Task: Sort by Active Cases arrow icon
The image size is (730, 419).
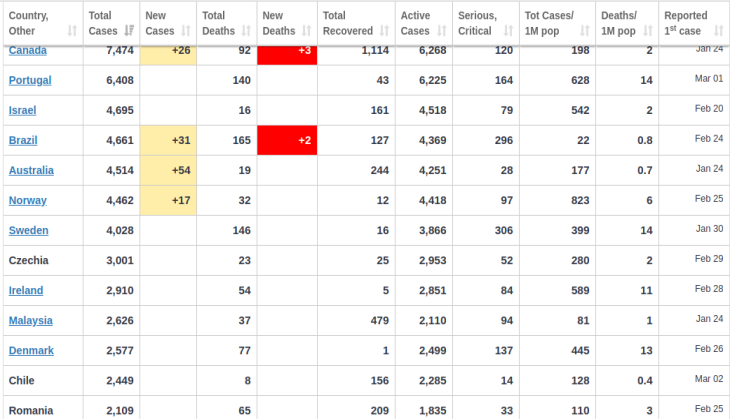Action: [x=441, y=31]
